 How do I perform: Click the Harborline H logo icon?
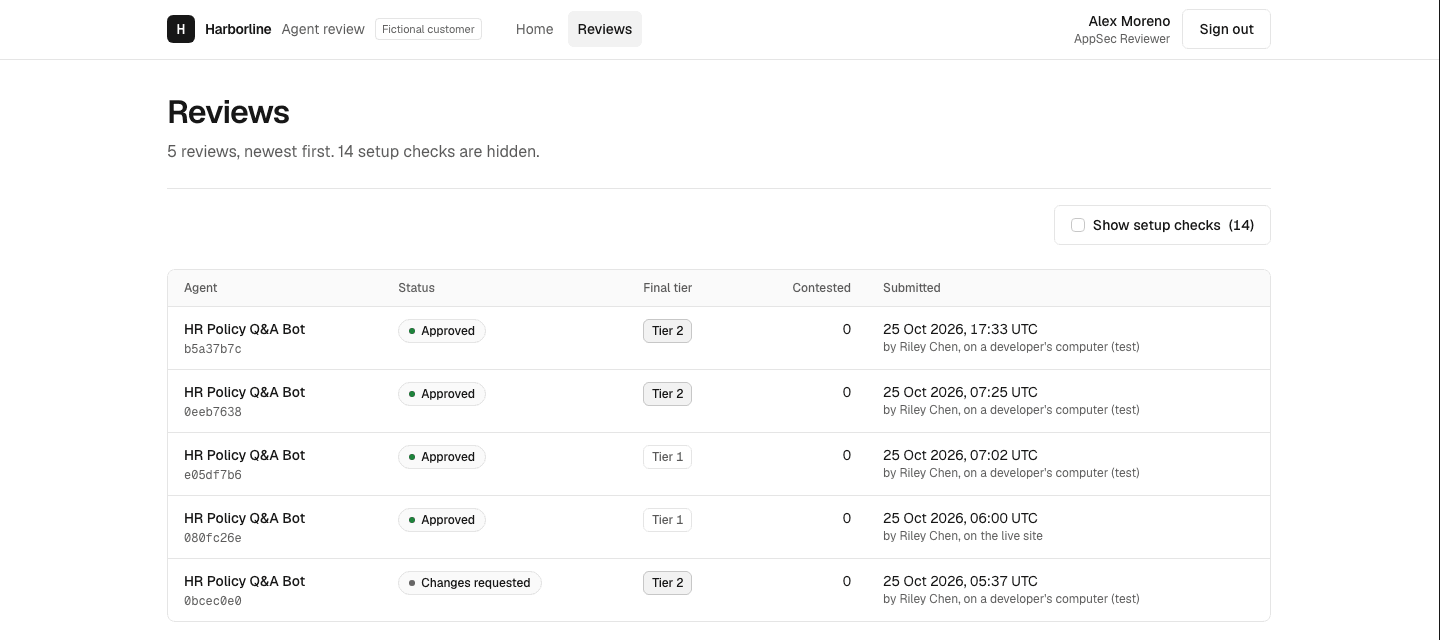[181, 29]
